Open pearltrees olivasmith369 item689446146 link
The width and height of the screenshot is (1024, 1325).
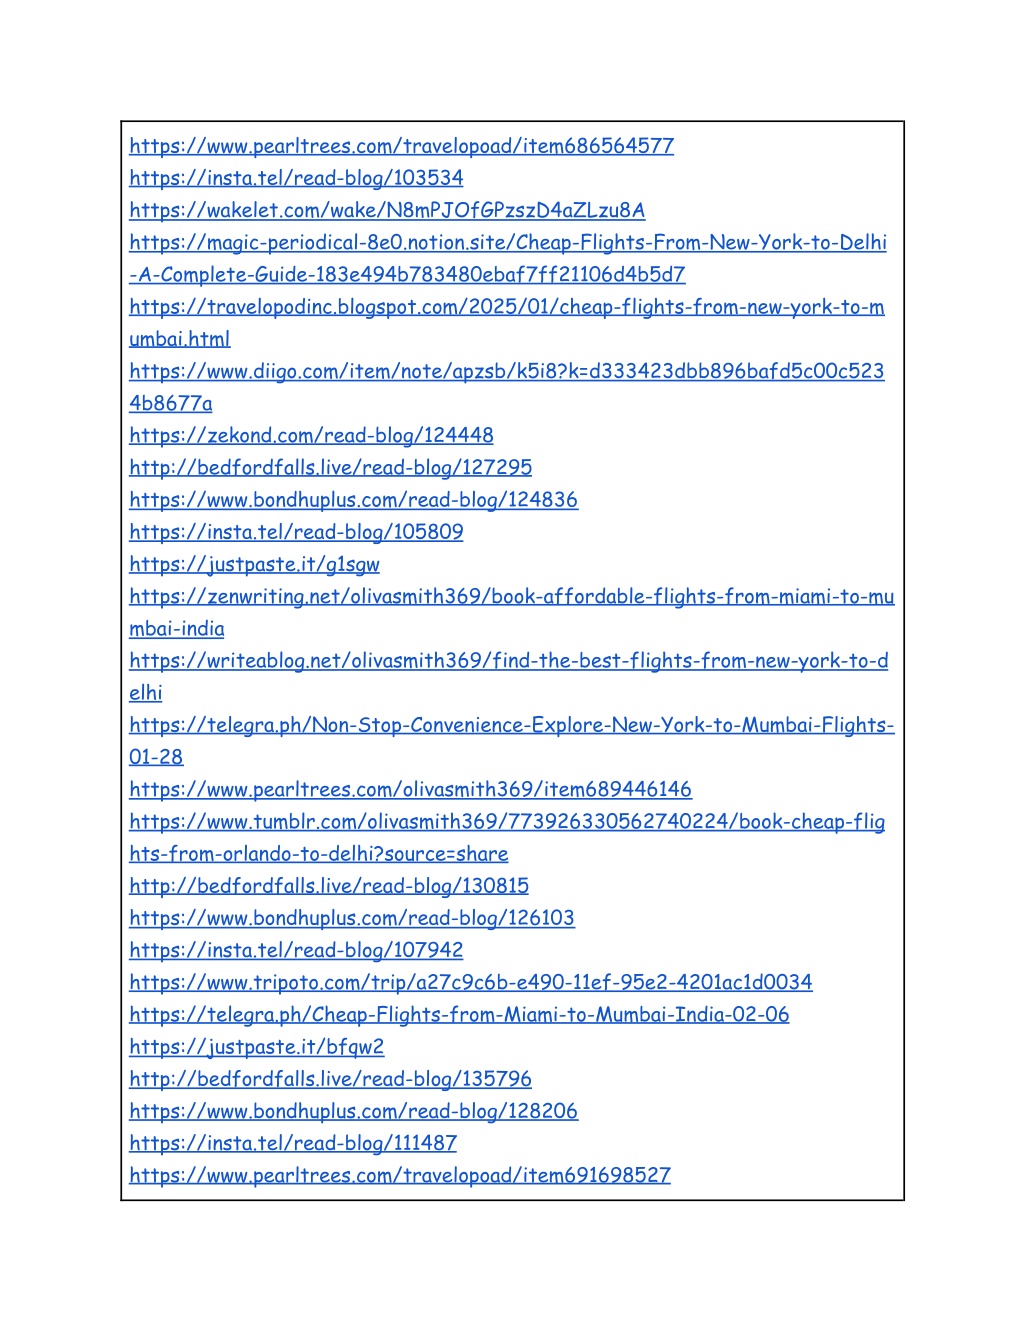point(410,789)
